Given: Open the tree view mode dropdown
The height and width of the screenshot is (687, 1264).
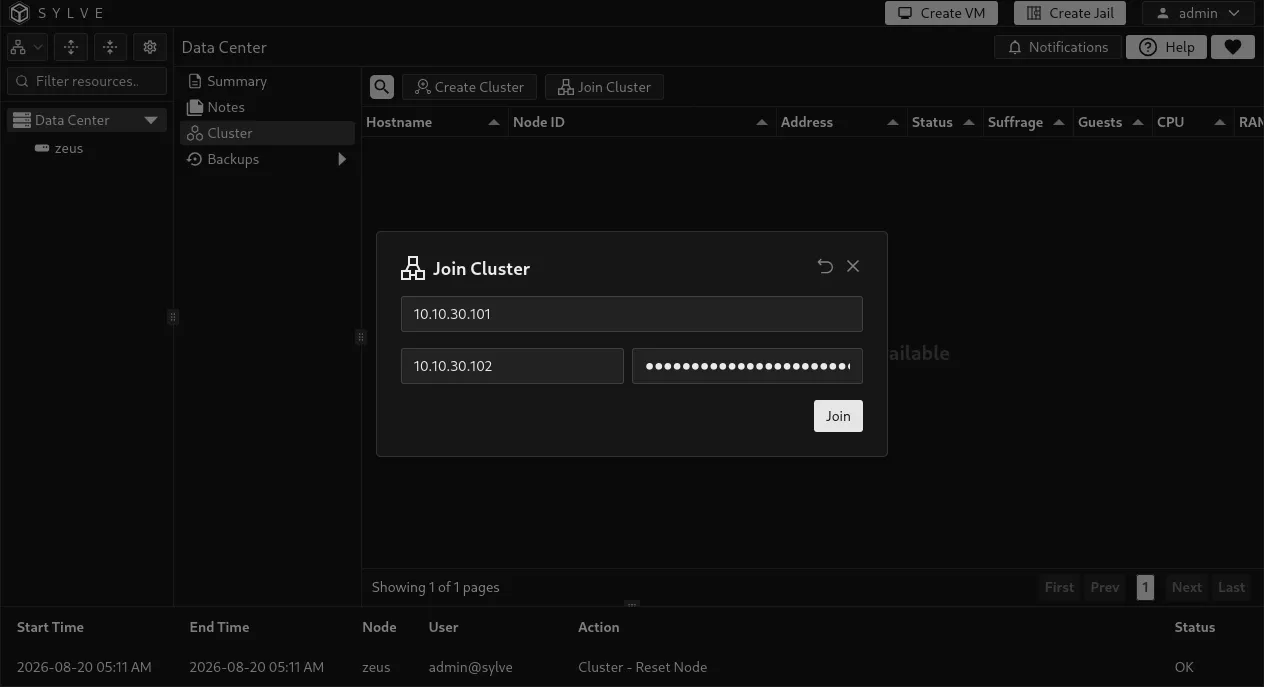Looking at the screenshot, I should [27, 47].
